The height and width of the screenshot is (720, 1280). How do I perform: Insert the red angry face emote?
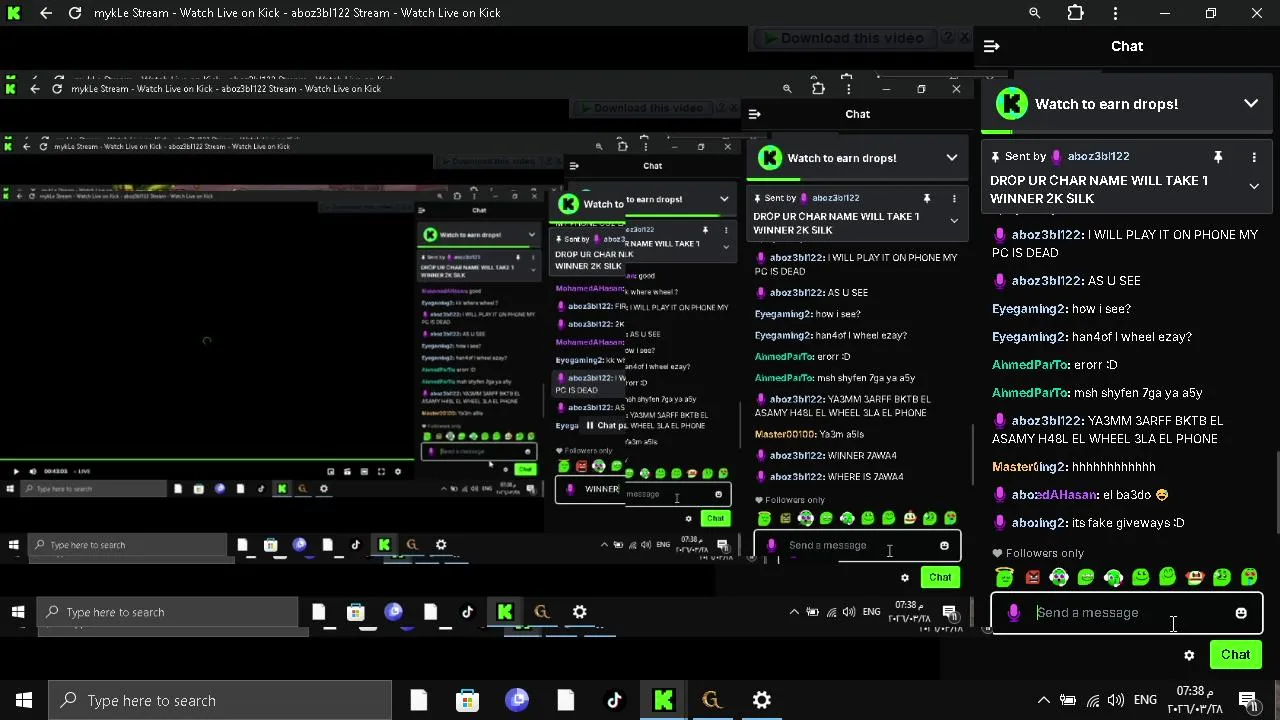pos(1032,577)
